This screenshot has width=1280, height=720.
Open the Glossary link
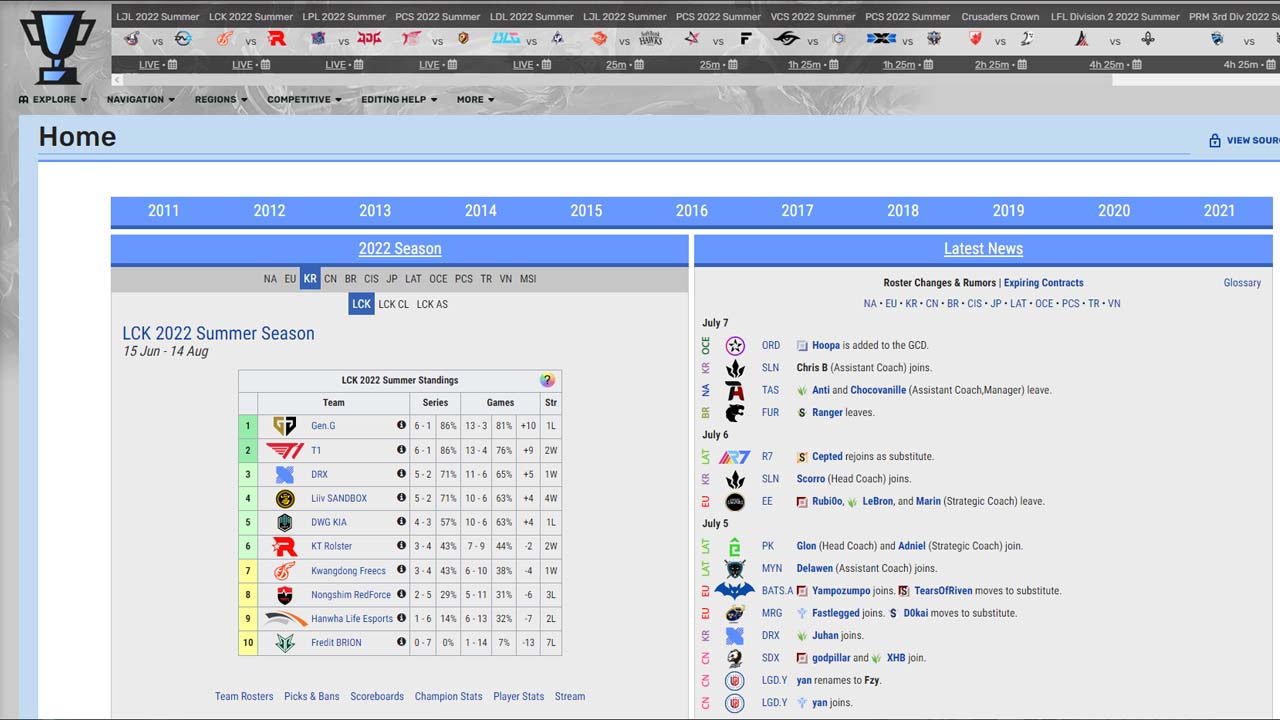coord(1242,283)
